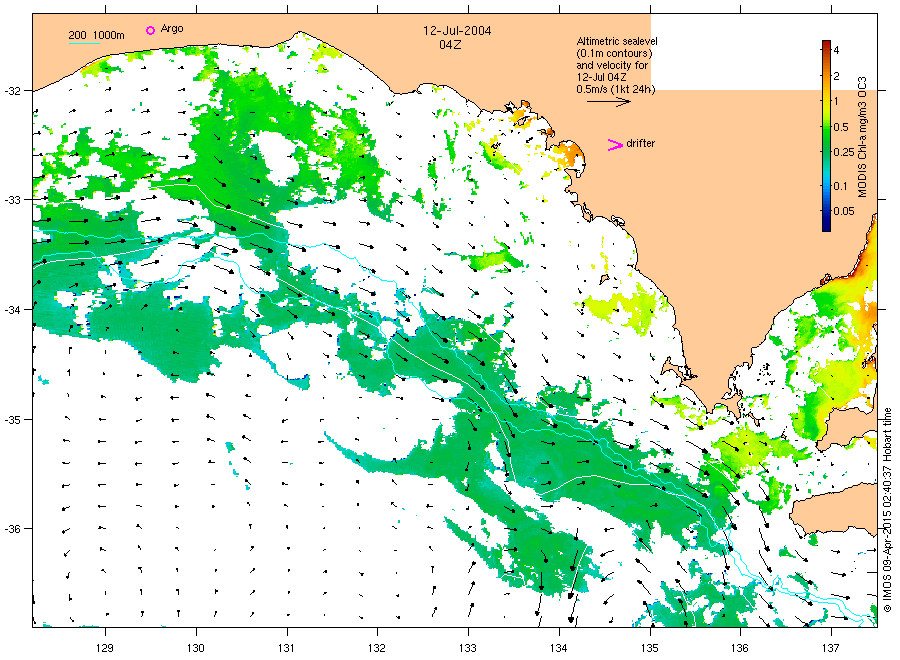This screenshot has width=900, height=660.
Task: Click latitude label -33
Action: click(x=13, y=200)
